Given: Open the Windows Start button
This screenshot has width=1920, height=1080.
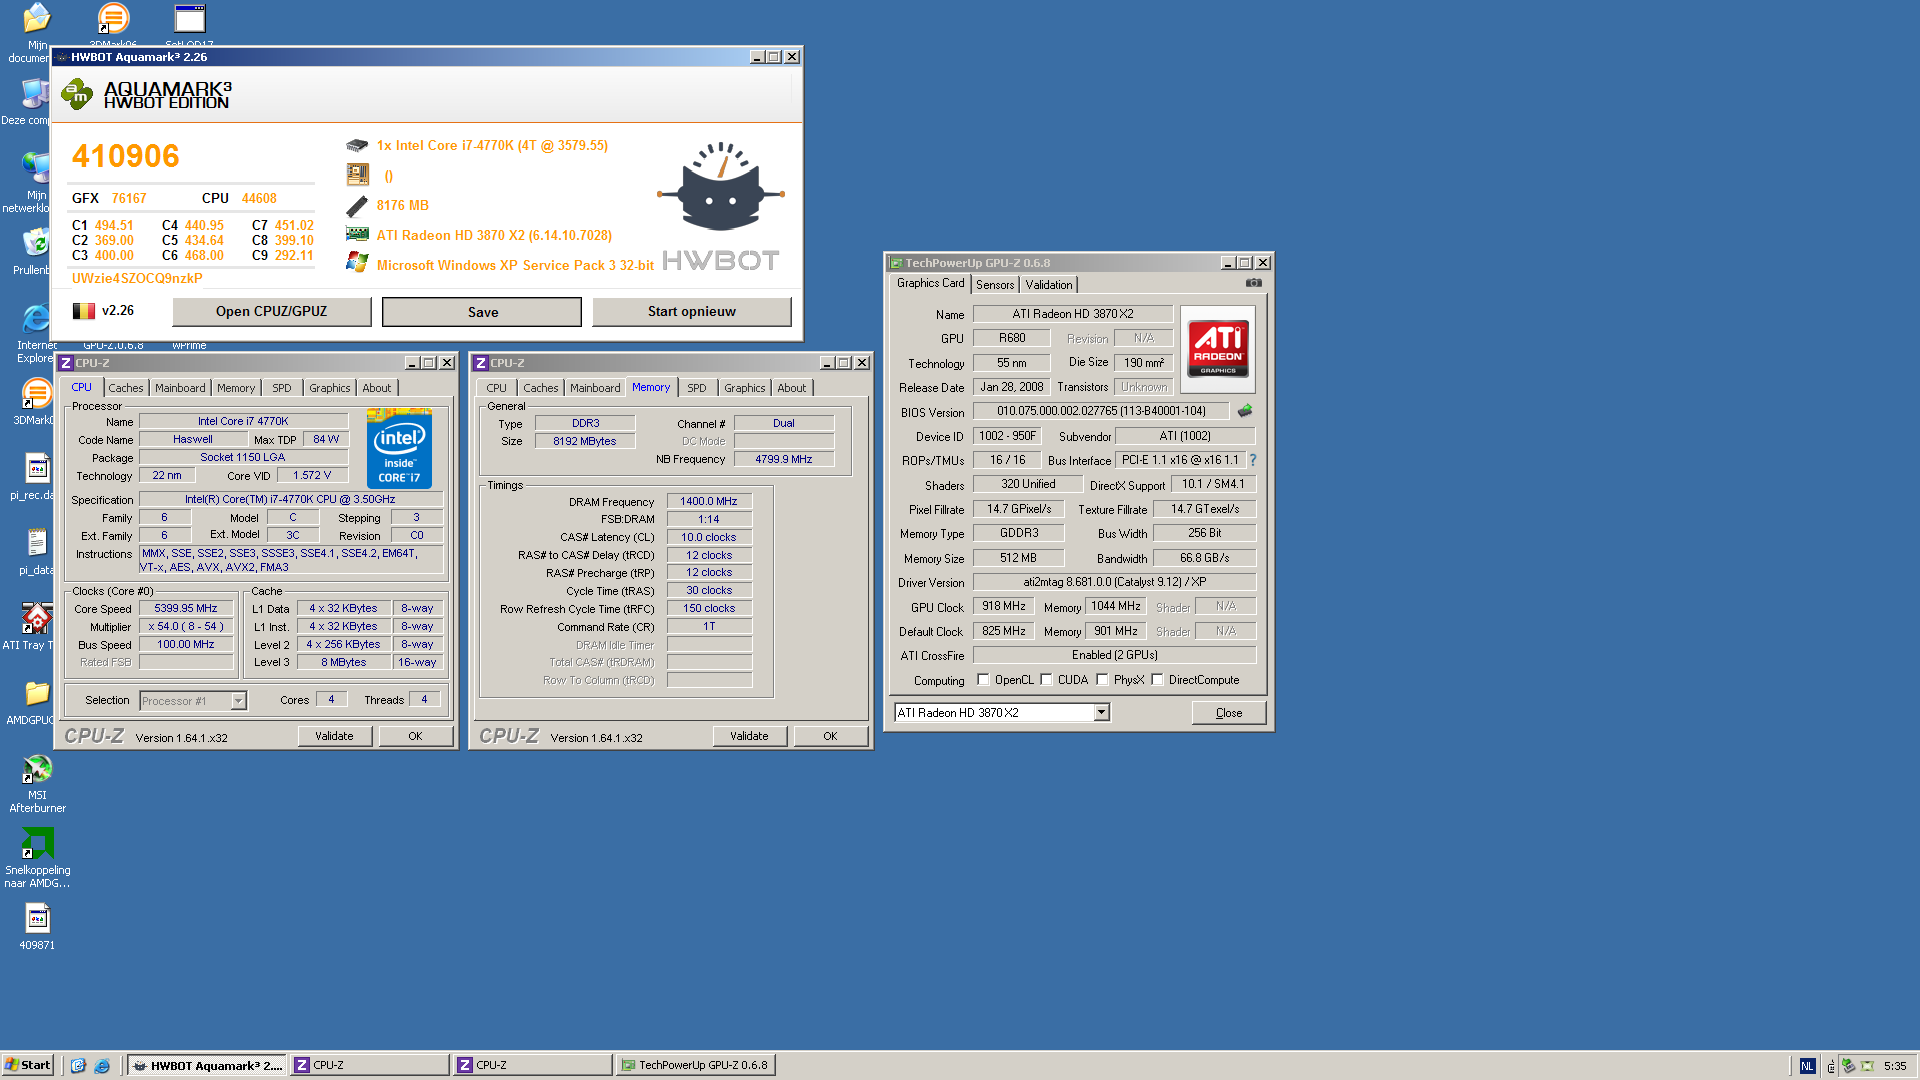Looking at the screenshot, I should click(x=28, y=1065).
